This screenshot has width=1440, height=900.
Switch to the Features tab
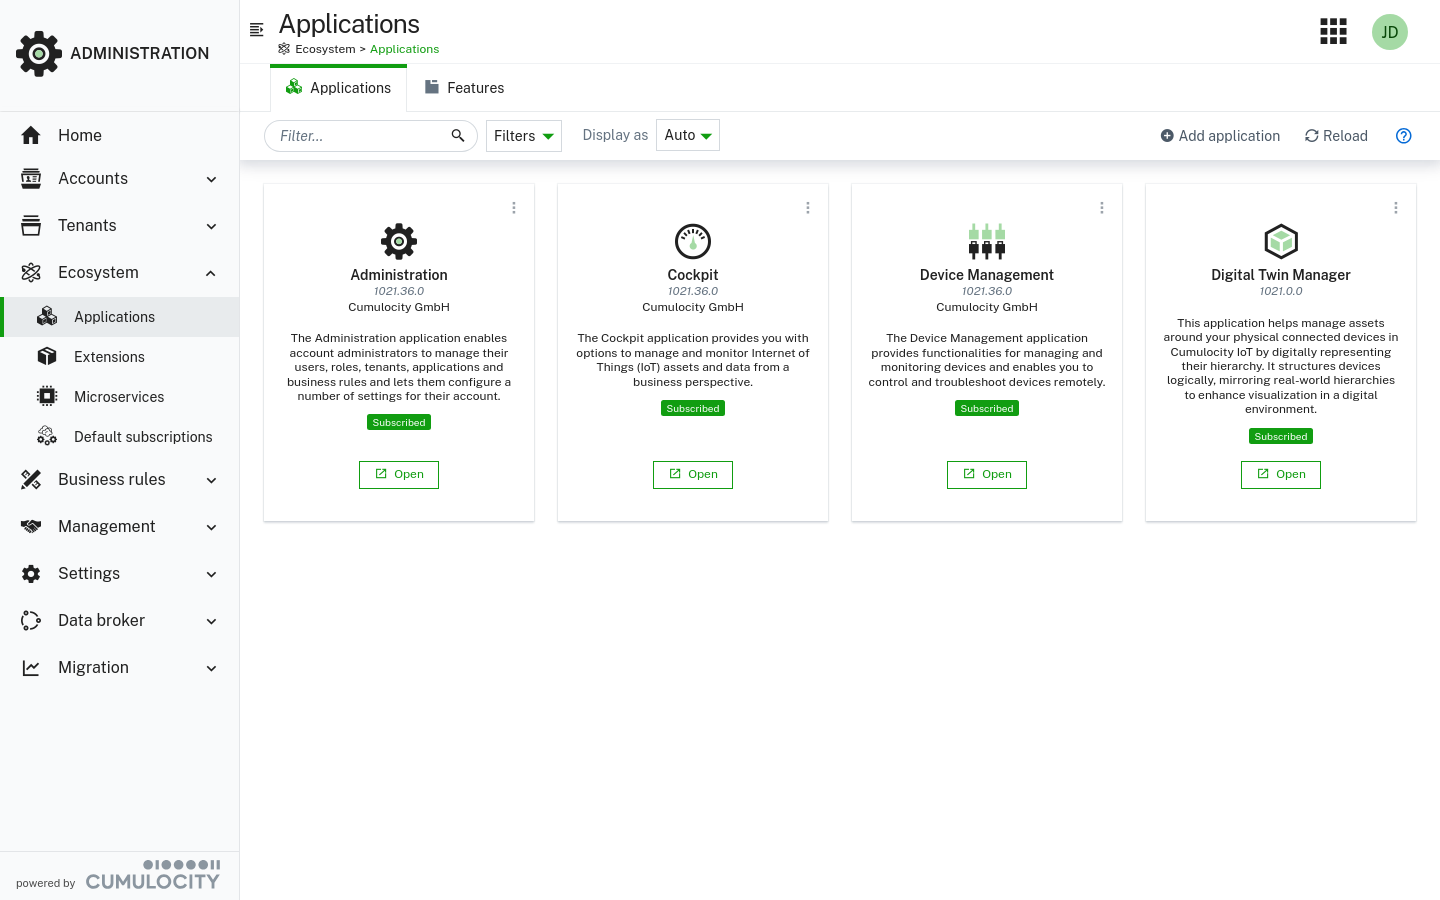coord(464,87)
